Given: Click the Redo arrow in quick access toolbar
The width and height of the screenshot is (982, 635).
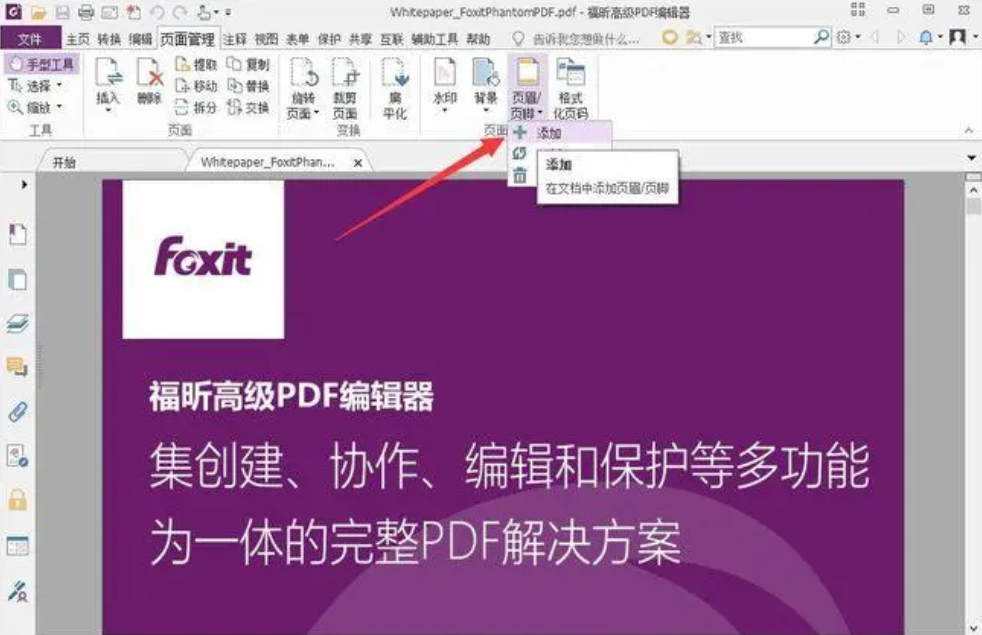Looking at the screenshot, I should [x=180, y=12].
